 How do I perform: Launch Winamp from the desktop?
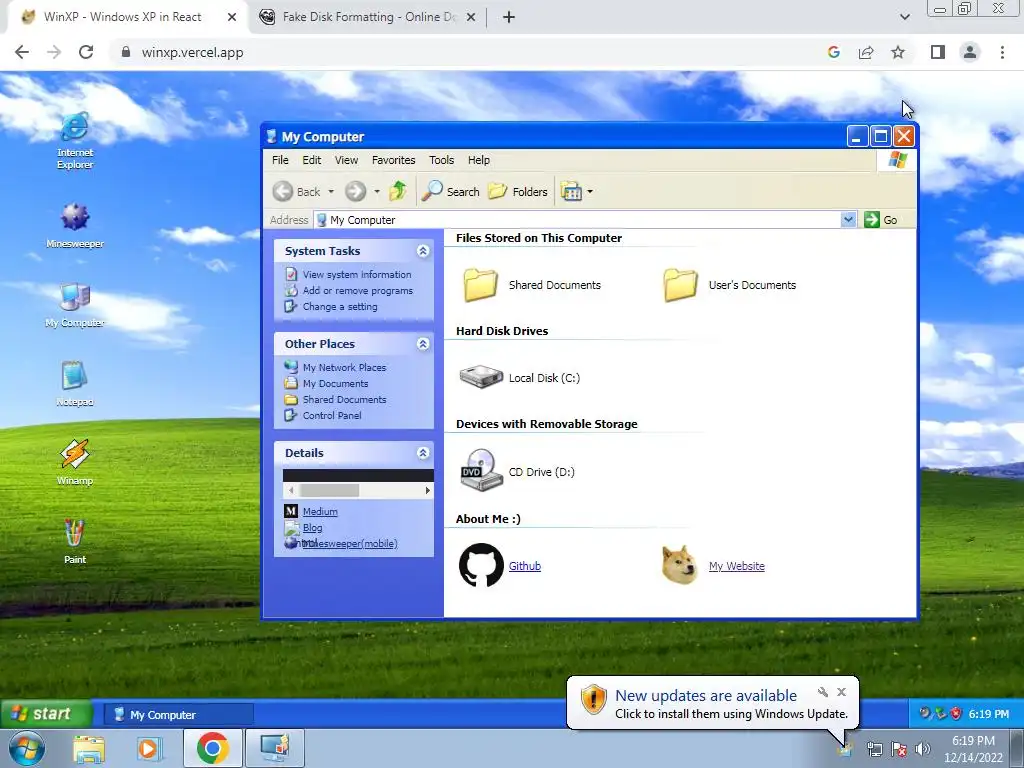(x=74, y=462)
